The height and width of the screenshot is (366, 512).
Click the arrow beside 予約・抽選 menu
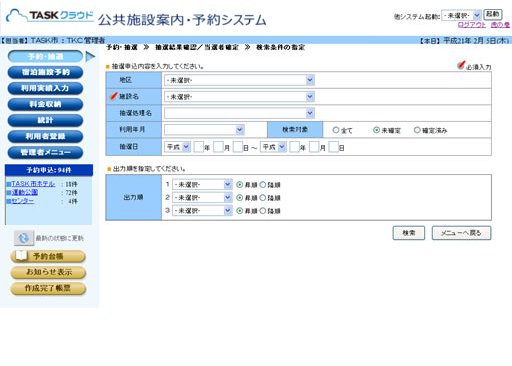coord(90,56)
